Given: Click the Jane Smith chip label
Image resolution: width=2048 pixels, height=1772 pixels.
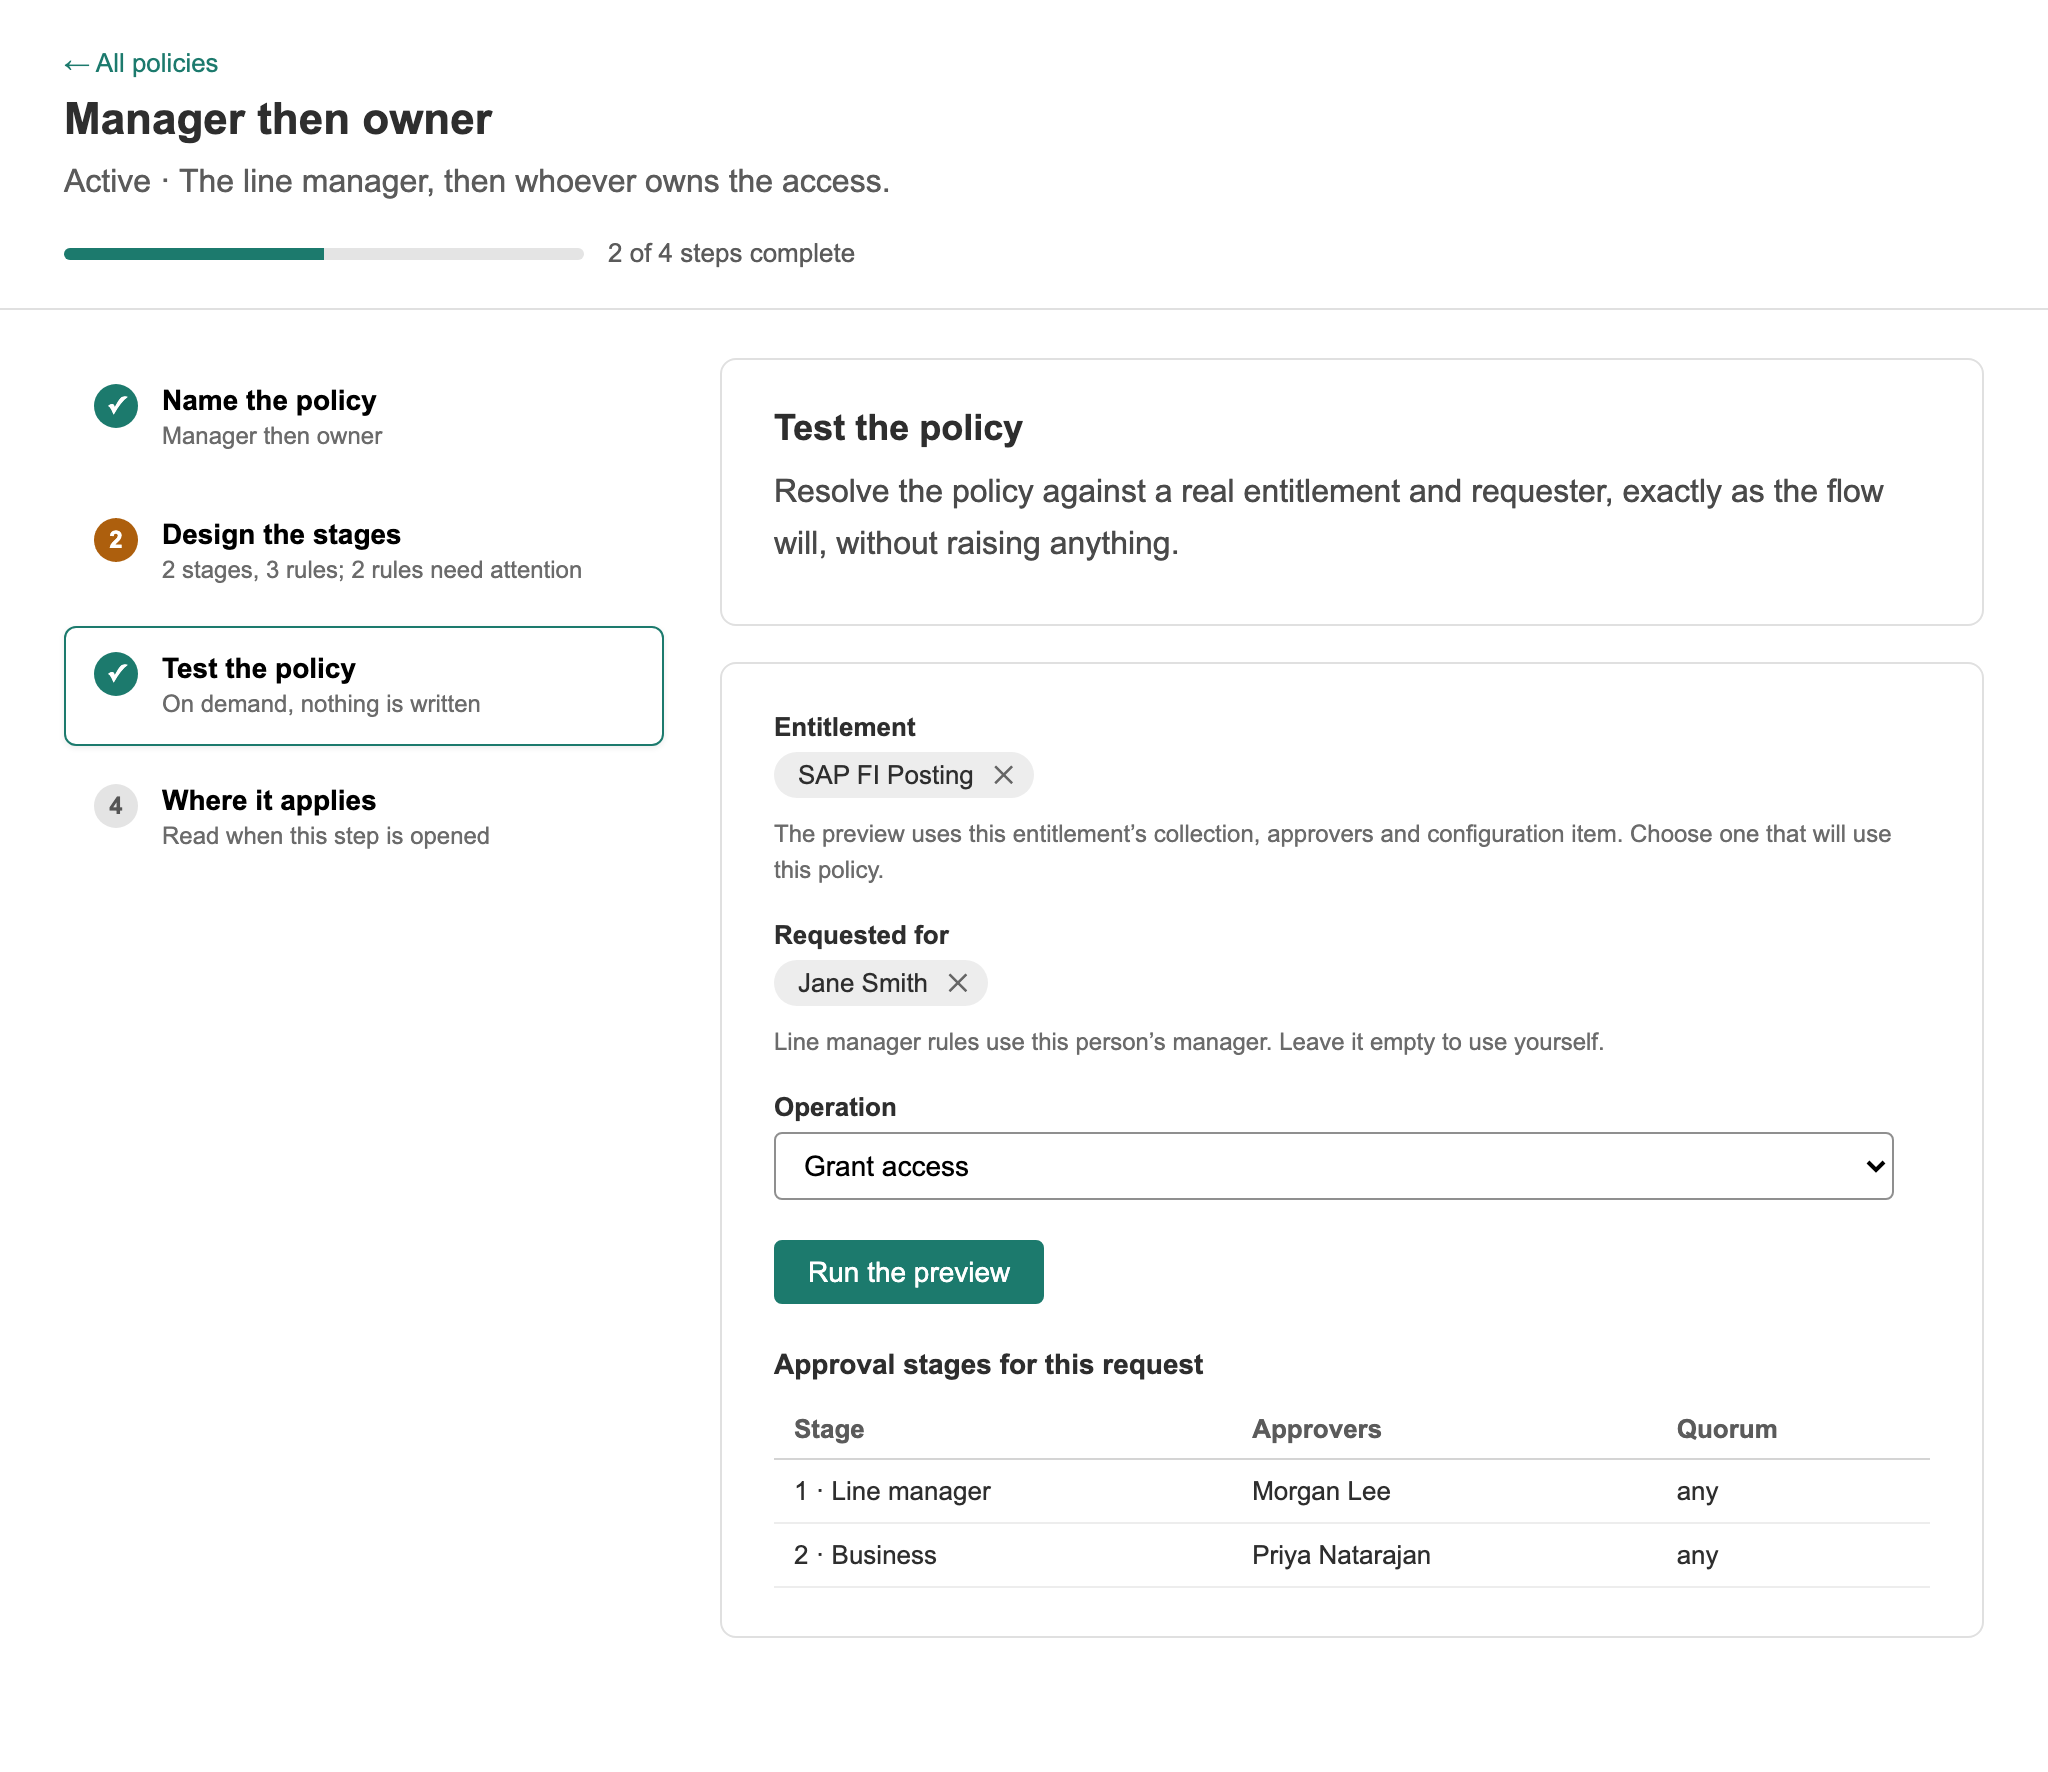Looking at the screenshot, I should 862,983.
